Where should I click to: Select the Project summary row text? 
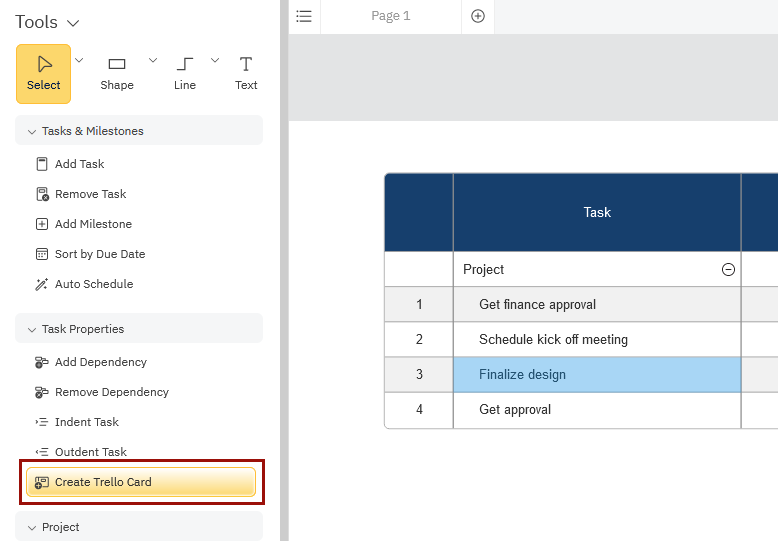(x=484, y=270)
